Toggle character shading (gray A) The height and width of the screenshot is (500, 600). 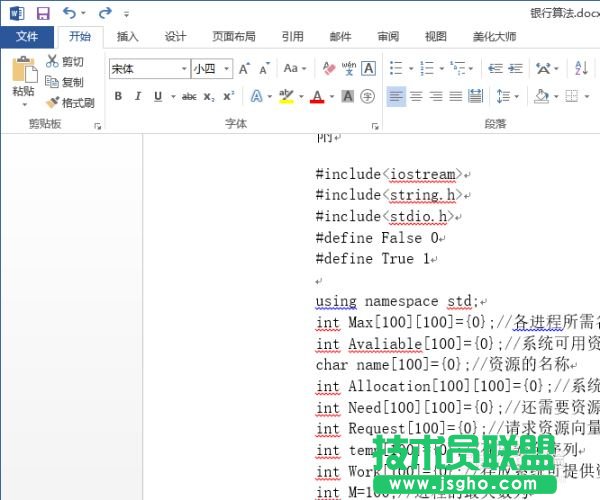(x=348, y=96)
